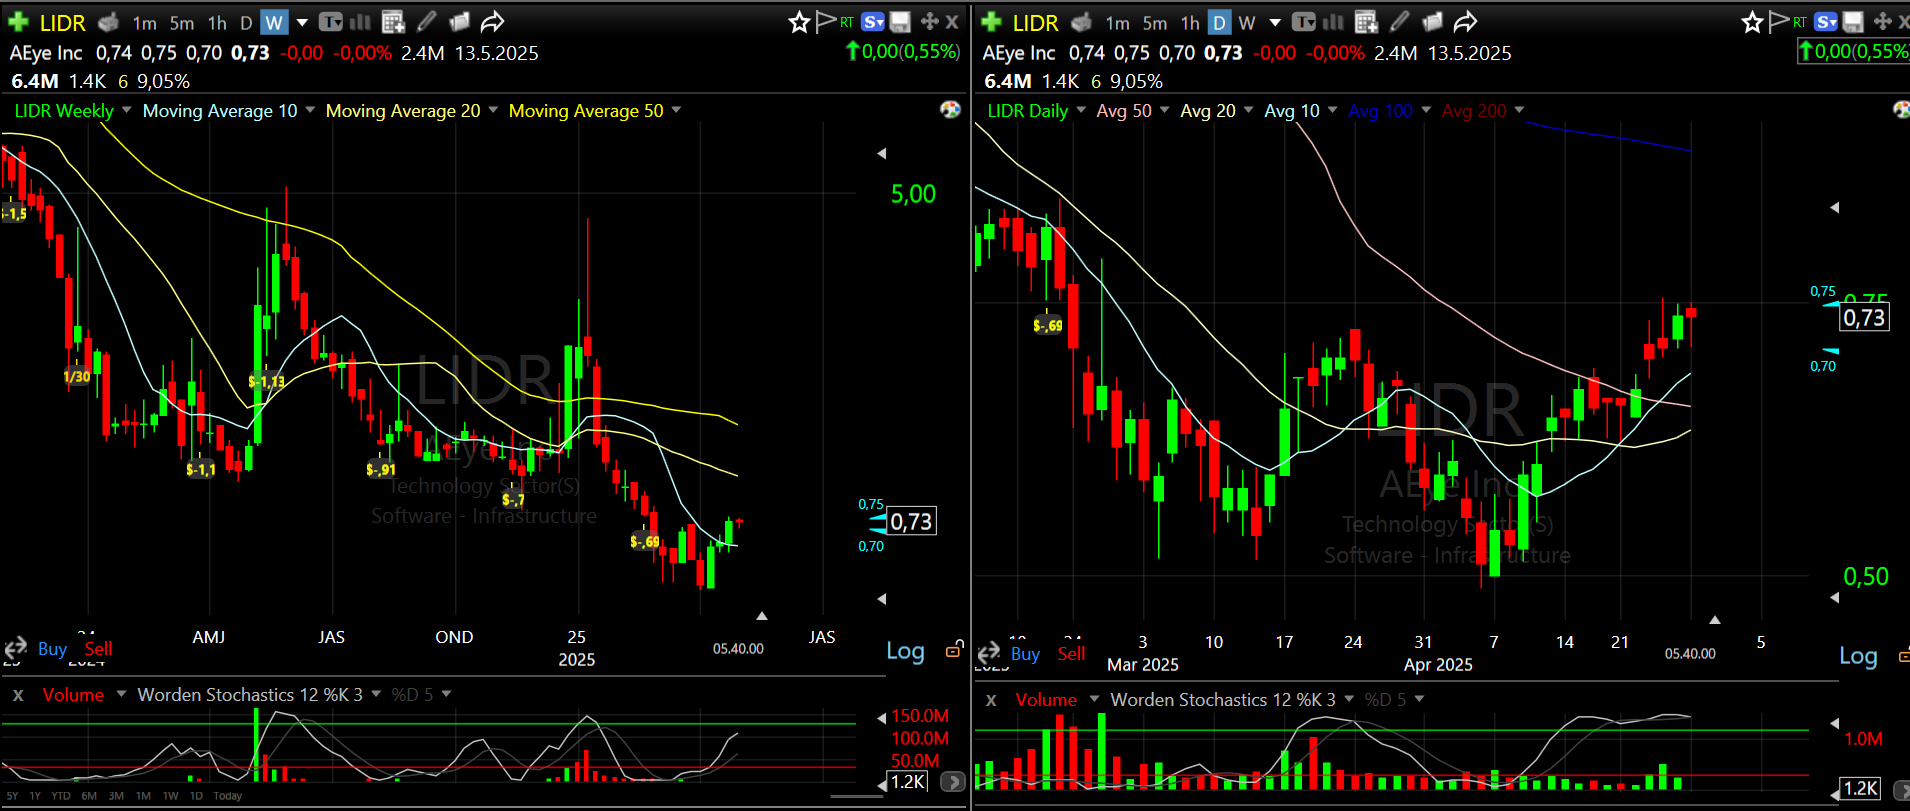The width and height of the screenshot is (1910, 811).
Task: Expand the Moving Average 20 dropdown
Action: (x=493, y=110)
